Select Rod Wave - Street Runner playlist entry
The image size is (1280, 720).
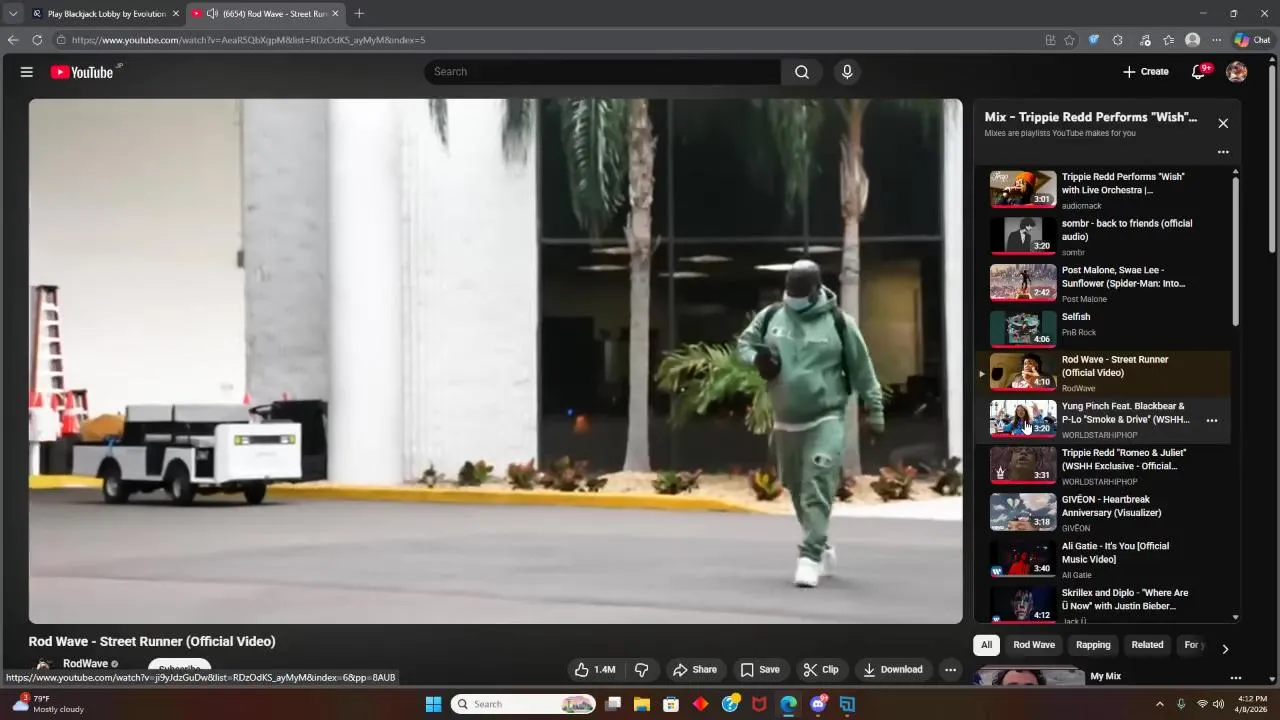click(1105, 373)
